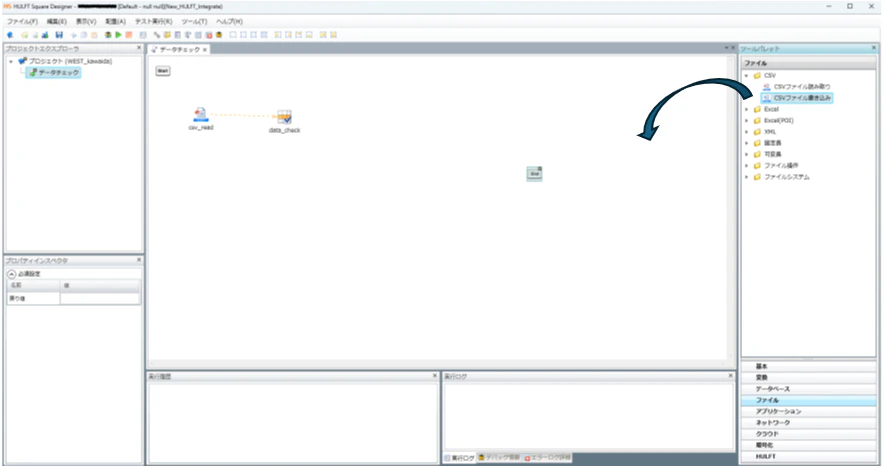884x467 pixels.
Task: Collapse the CSV folder in tool palette
Action: tap(746, 76)
